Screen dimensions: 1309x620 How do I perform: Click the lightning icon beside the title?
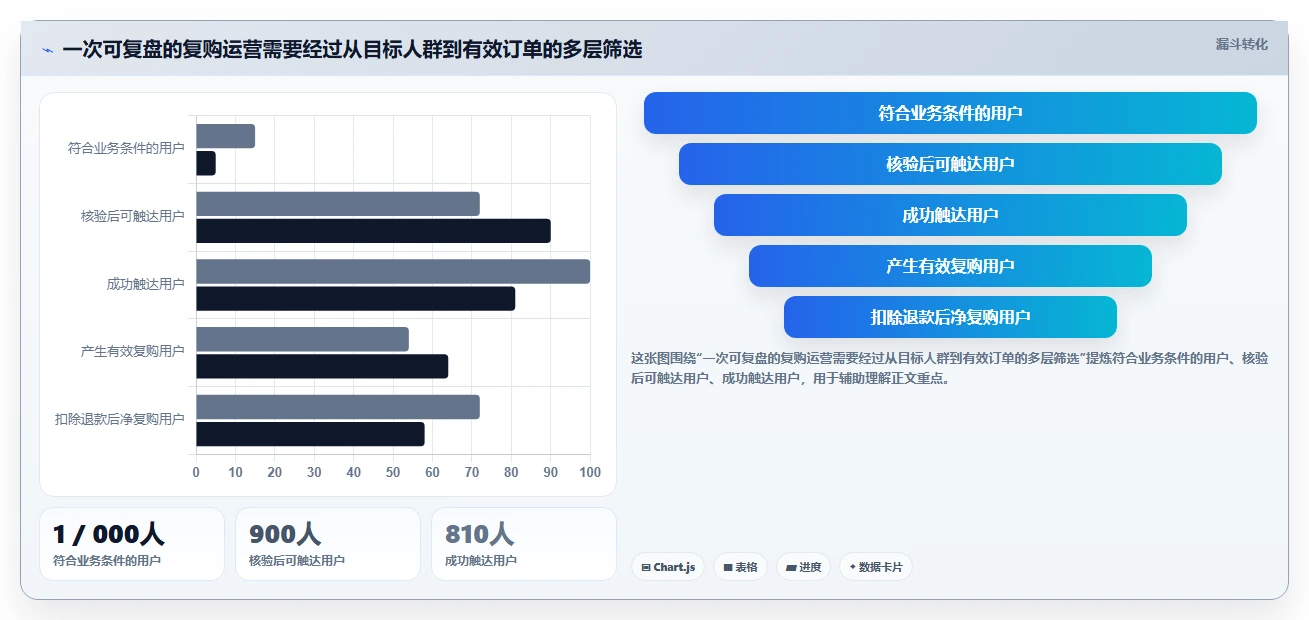point(47,50)
